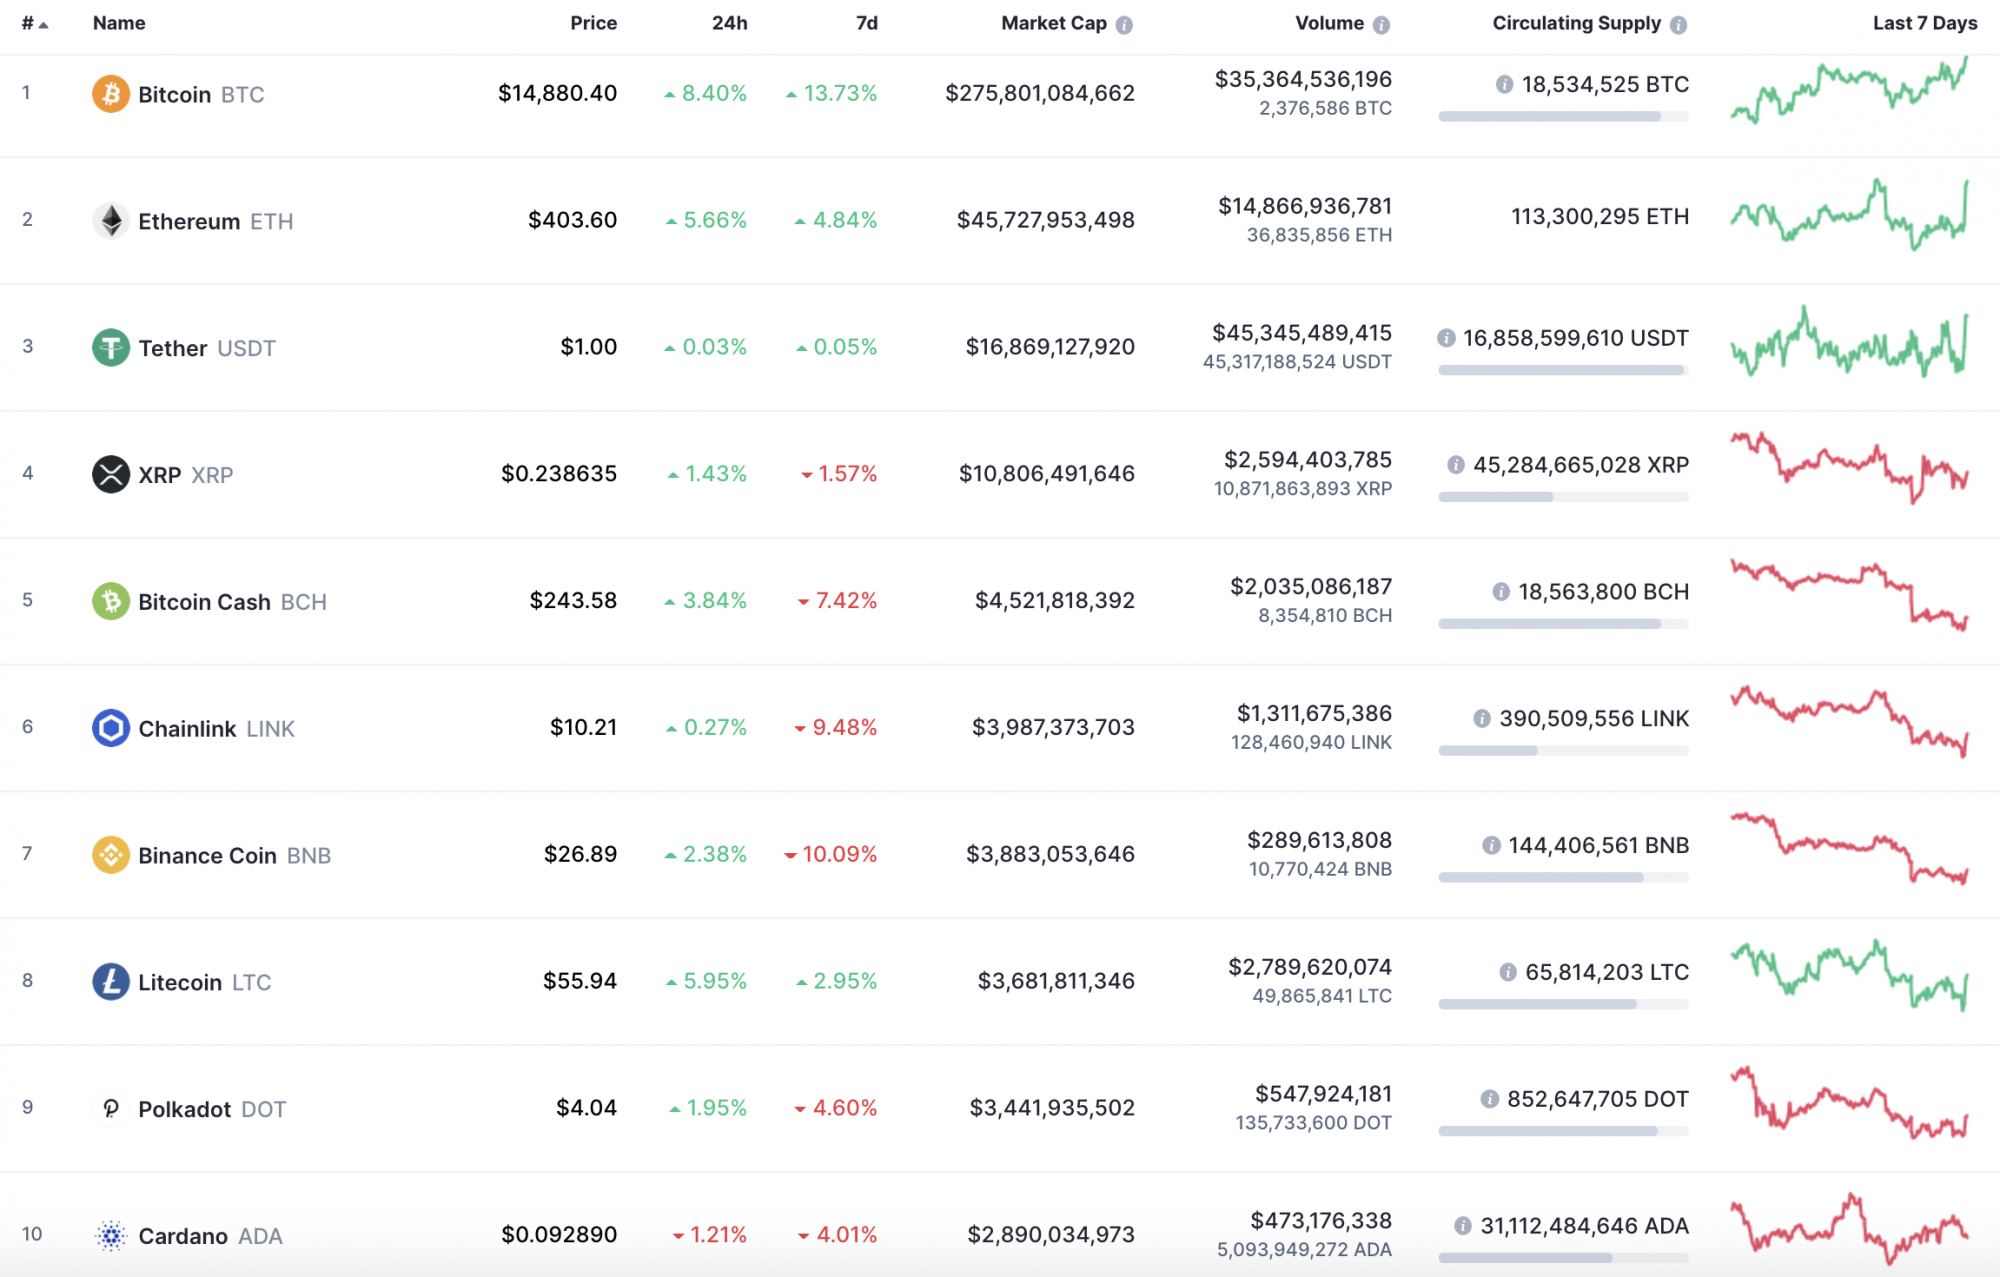Click the Chainlink hexagon logo

point(111,728)
